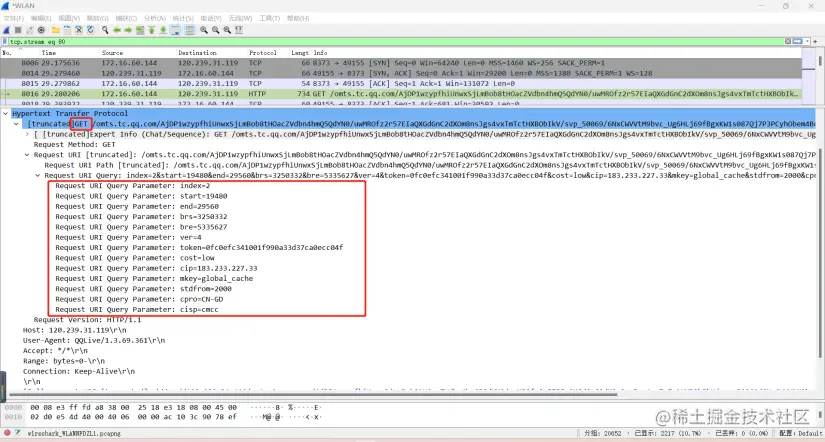Find a packet with the magnifier icon

click(x=105, y=30)
